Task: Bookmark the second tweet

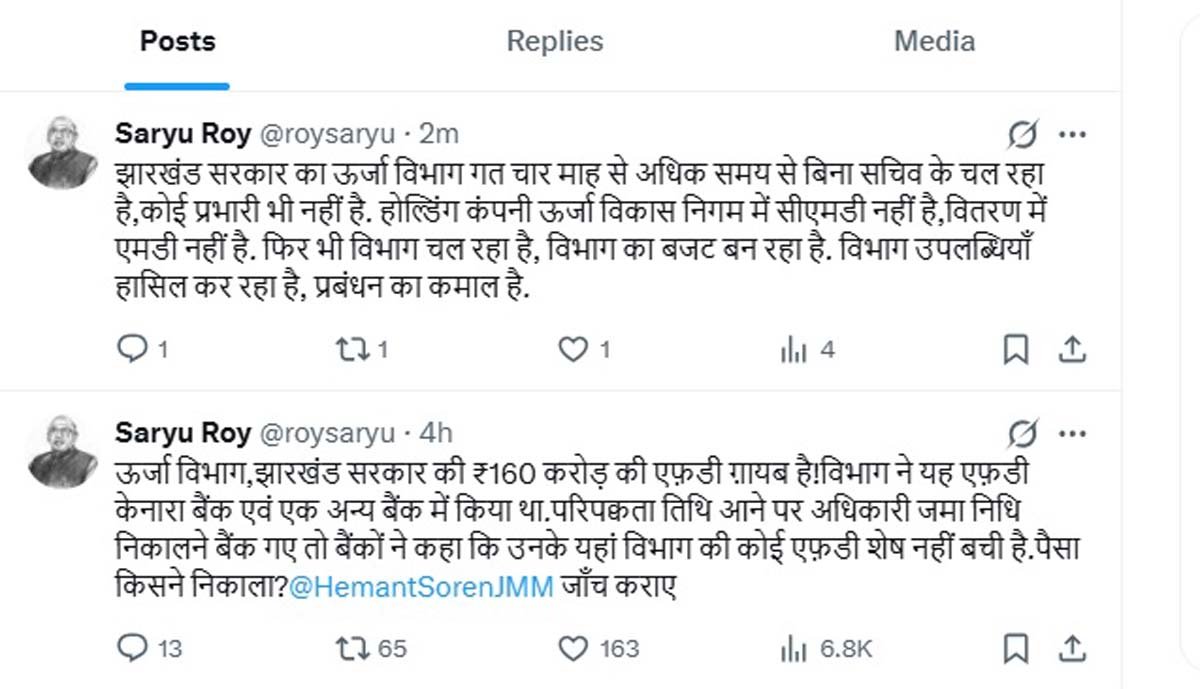Action: (x=1018, y=648)
